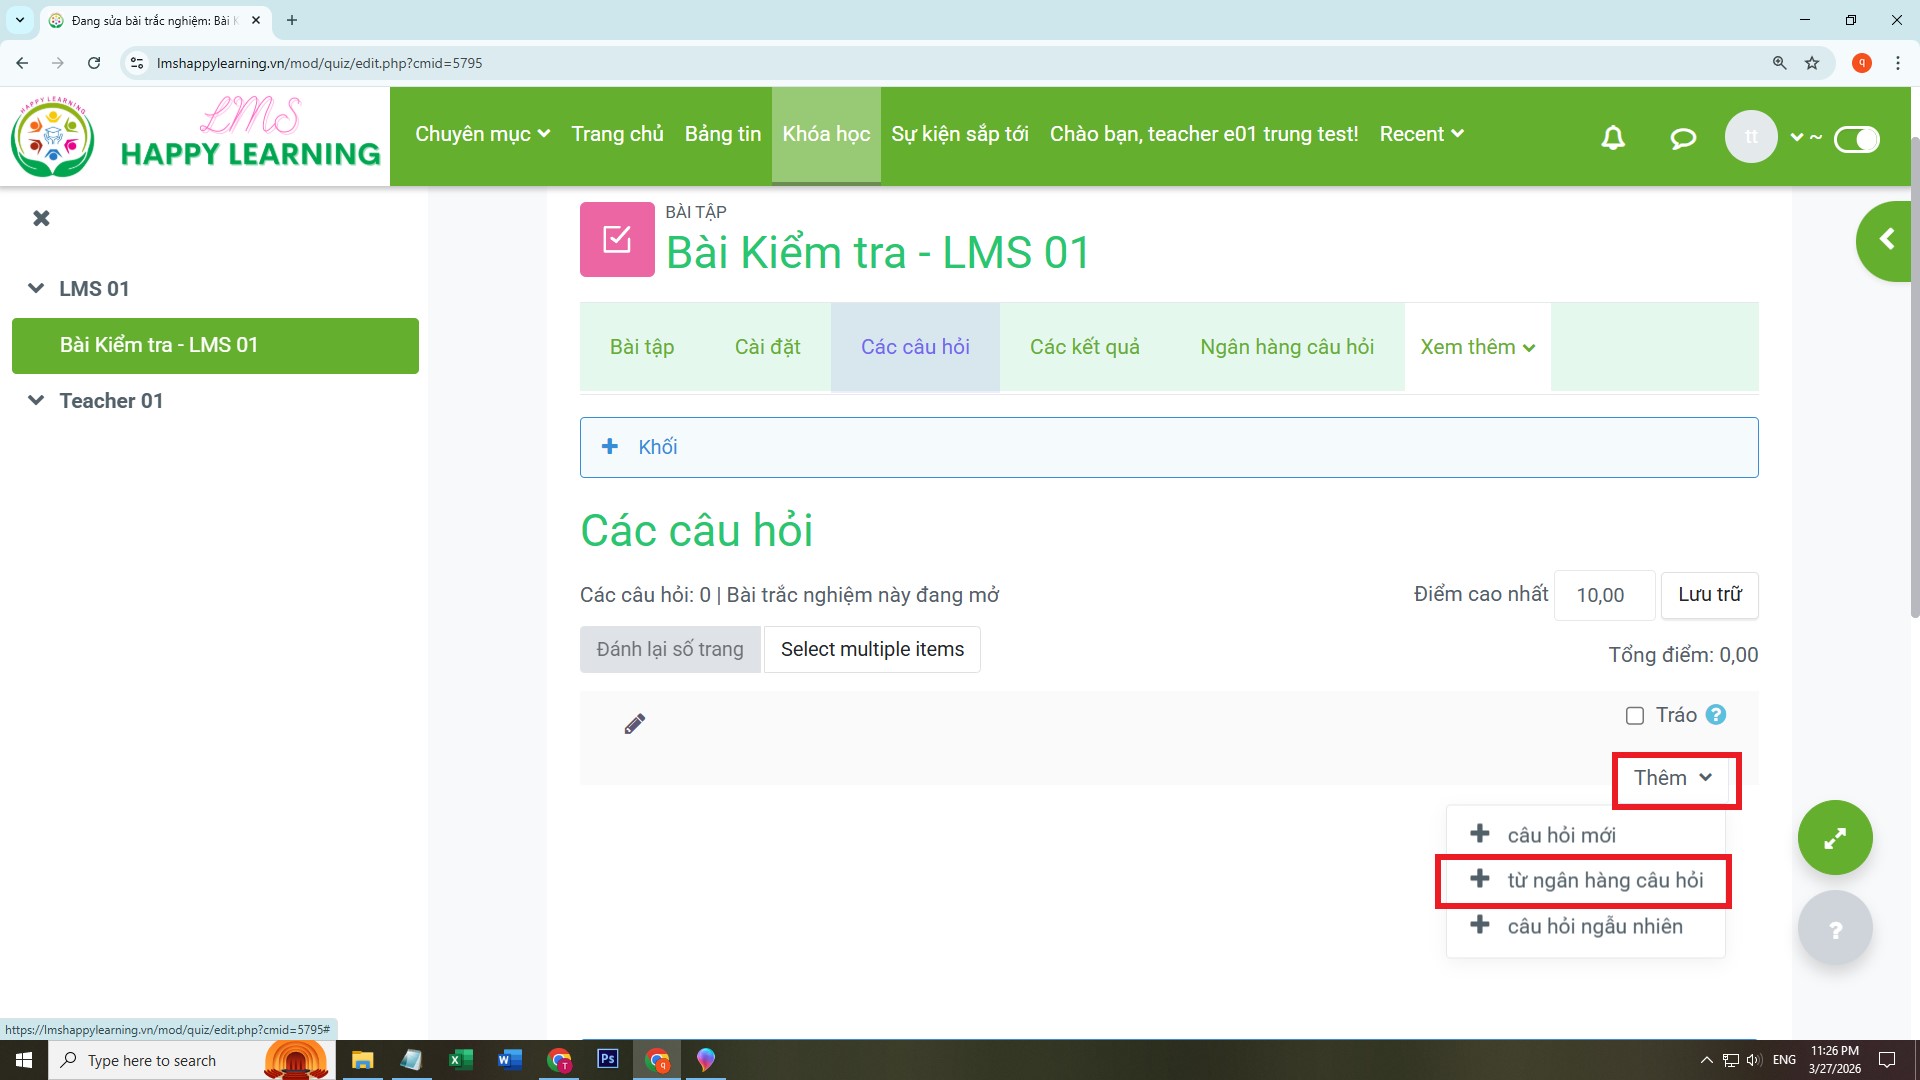Image resolution: width=1920 pixels, height=1080 pixels.
Task: Open the Xem thêm dropdown tab
Action: [1477, 347]
